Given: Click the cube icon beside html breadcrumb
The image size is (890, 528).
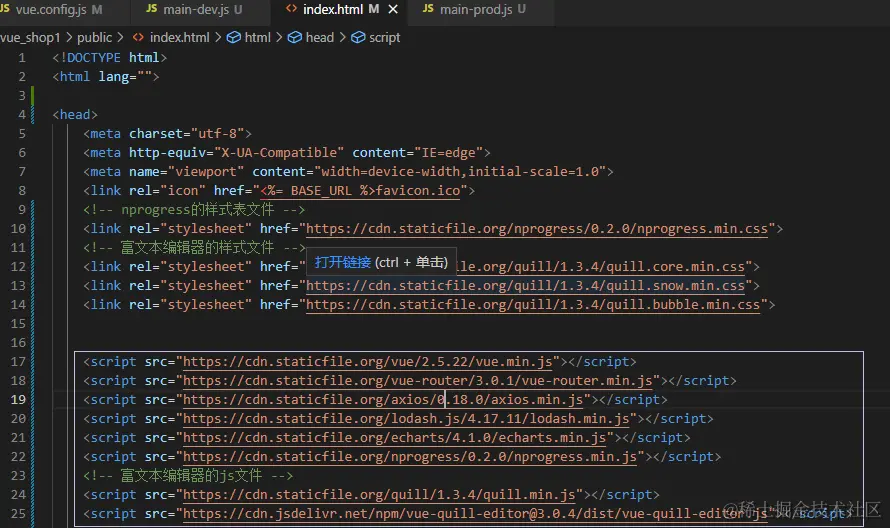Looking at the screenshot, I should point(233,37).
